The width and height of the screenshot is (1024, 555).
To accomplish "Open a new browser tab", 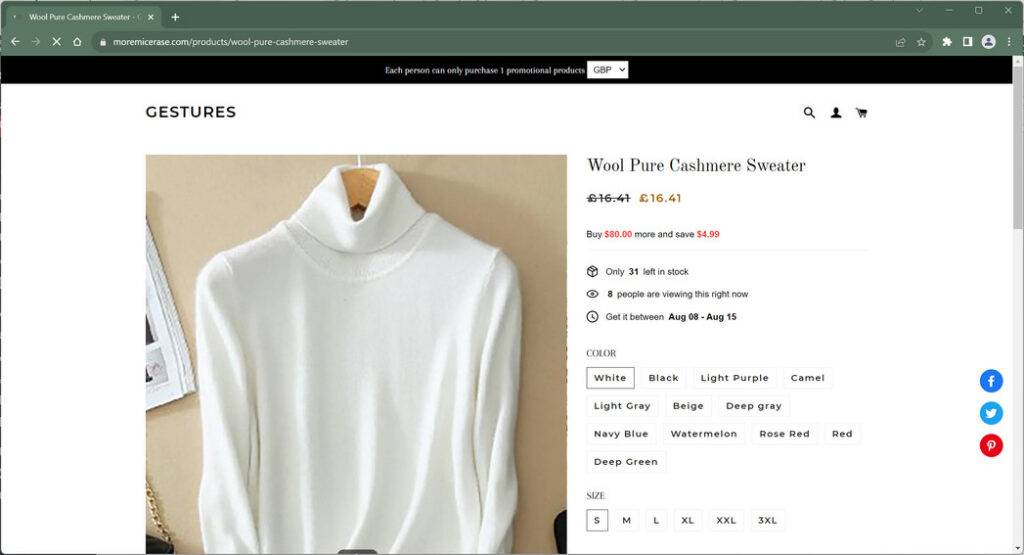I will [x=176, y=17].
